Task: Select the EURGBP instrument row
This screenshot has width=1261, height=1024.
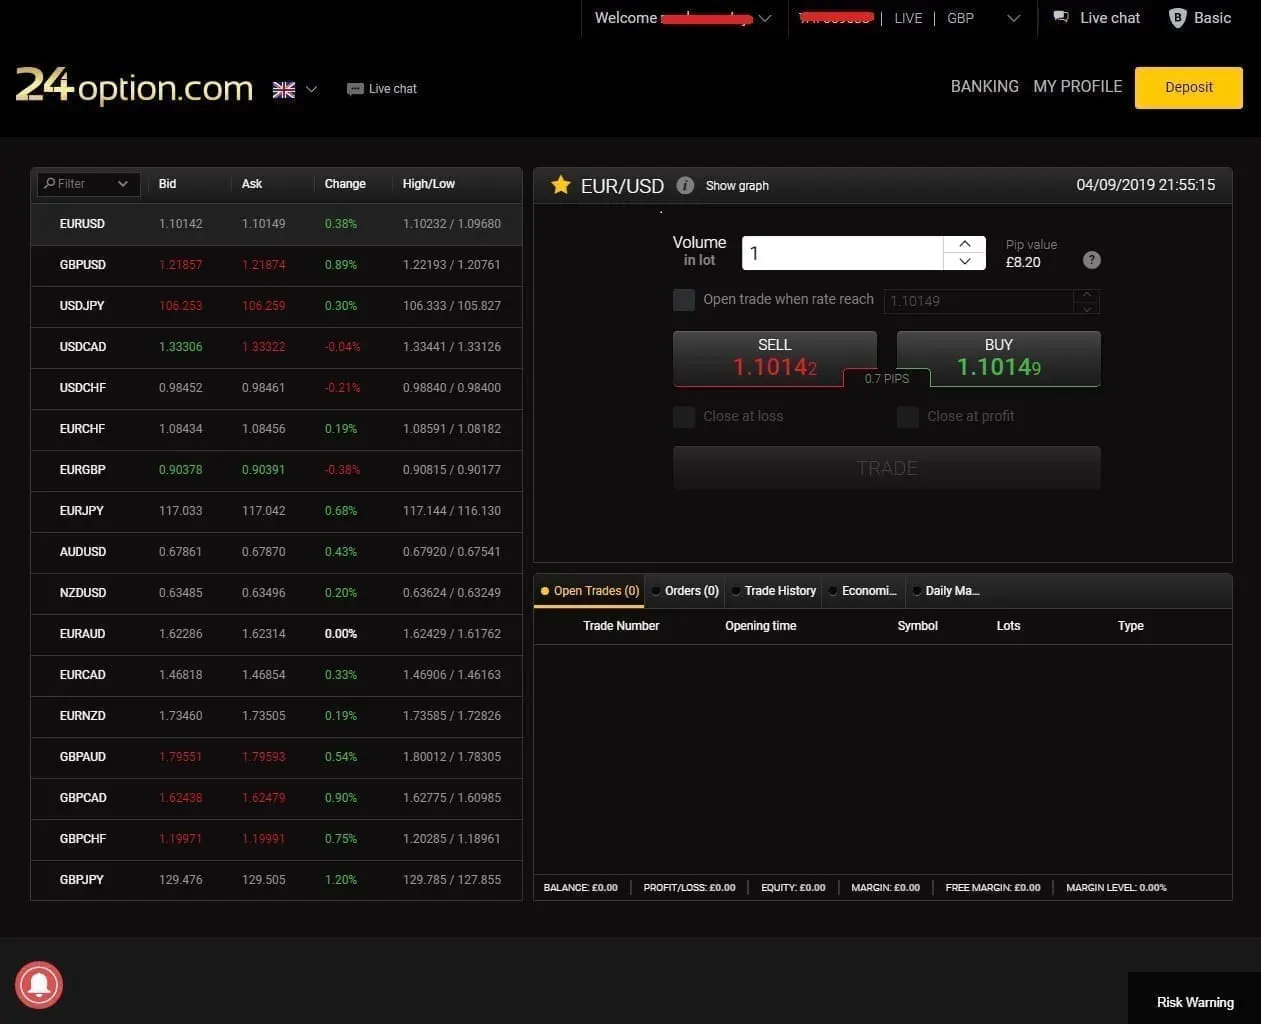Action: 276,470
